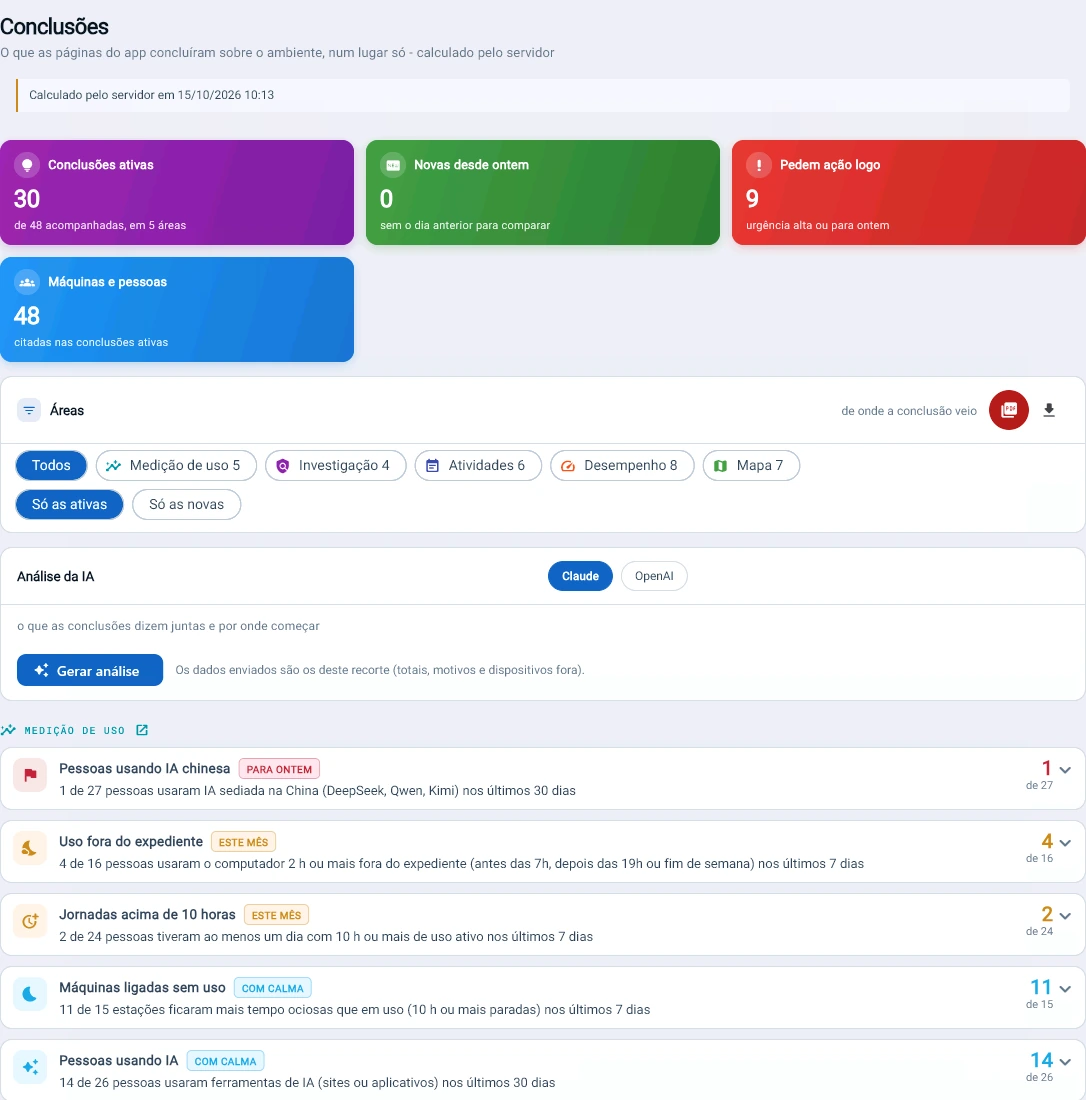Open the Conclusões ativas summary card
The height and width of the screenshot is (1100, 1086).
177,192
